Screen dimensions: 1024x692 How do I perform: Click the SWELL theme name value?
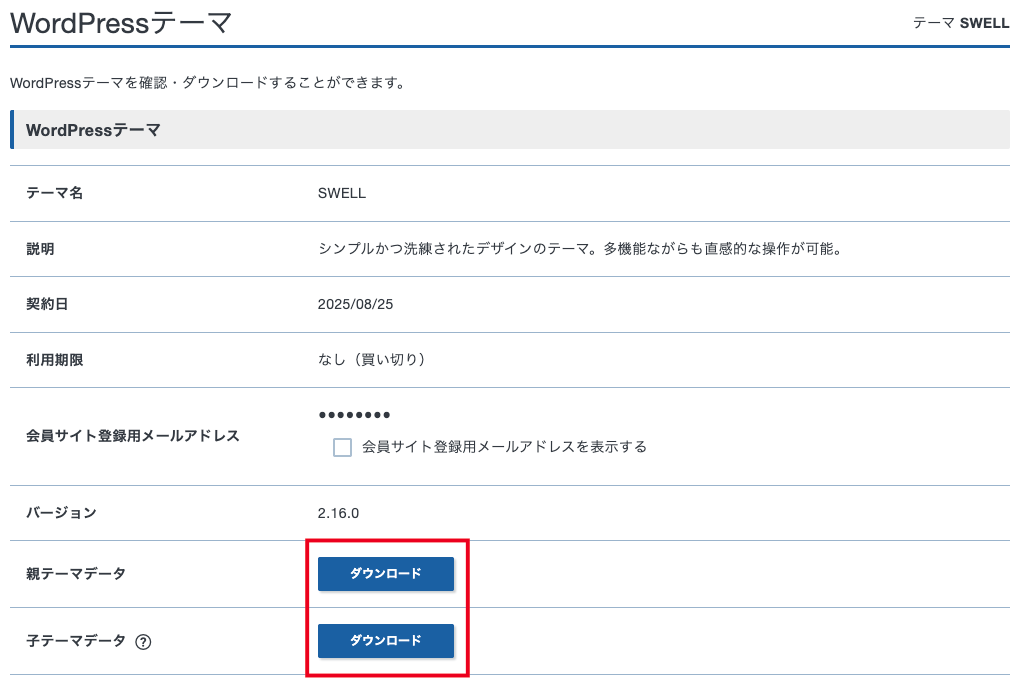coord(342,193)
